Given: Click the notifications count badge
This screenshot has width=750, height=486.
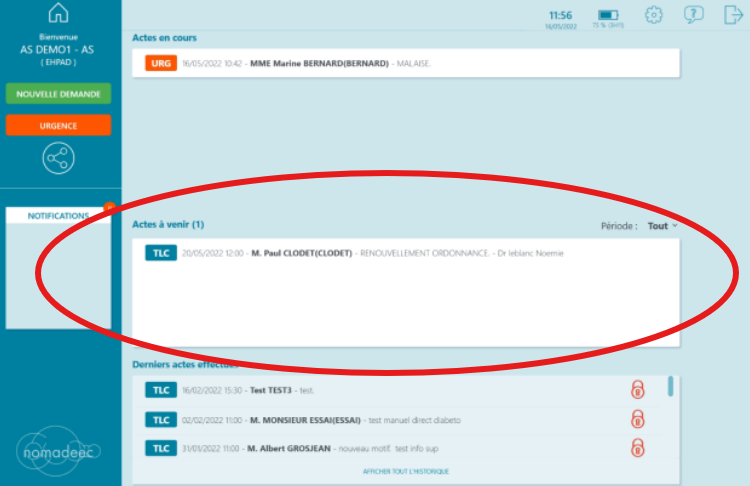Looking at the screenshot, I should (x=110, y=207).
